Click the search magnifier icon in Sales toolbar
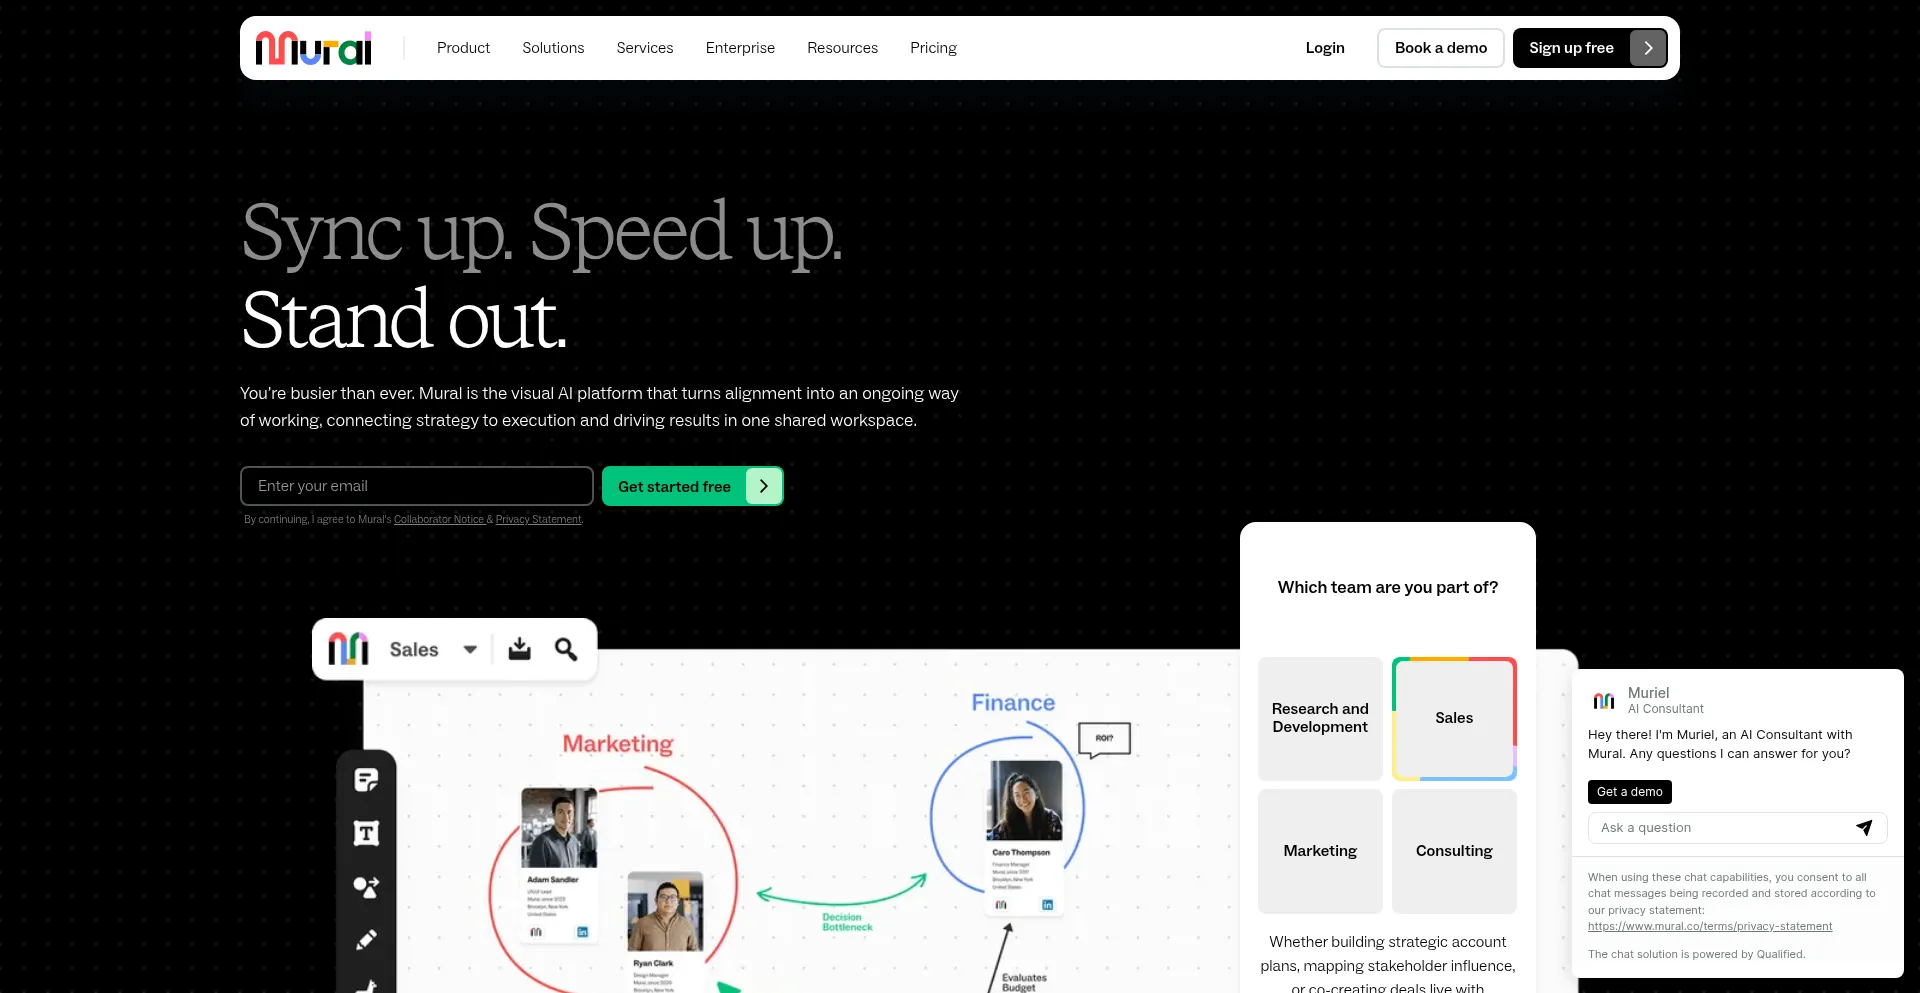Viewport: 1920px width, 993px height. click(566, 649)
